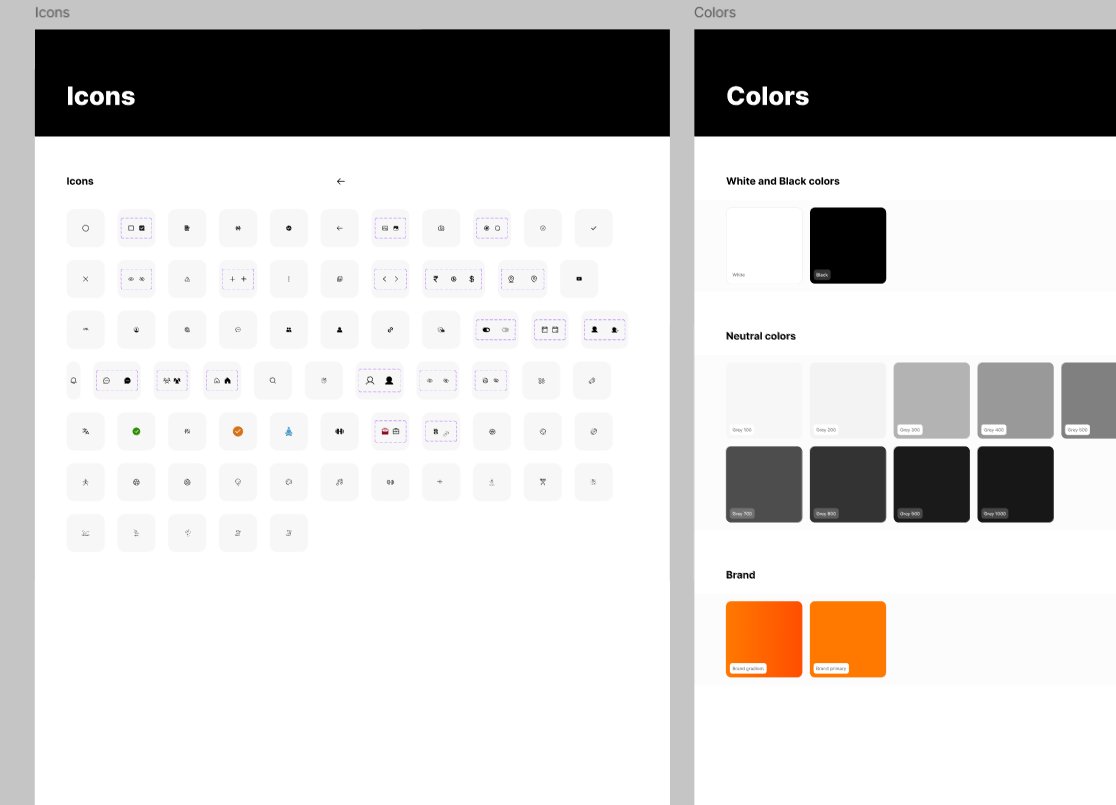
Task: Click the blue meditation figure icon
Action: [x=289, y=431]
